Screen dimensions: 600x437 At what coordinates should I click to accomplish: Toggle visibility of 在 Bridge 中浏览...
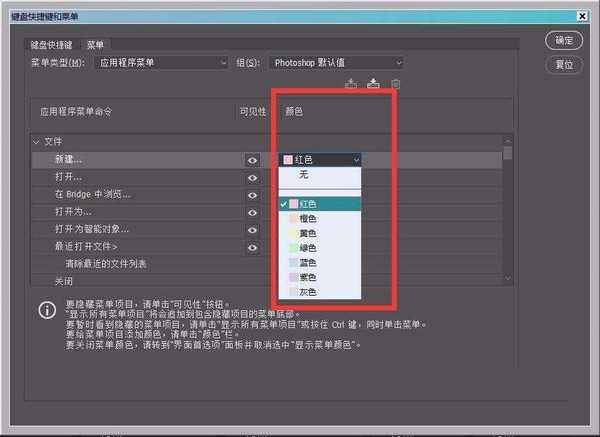coord(252,194)
